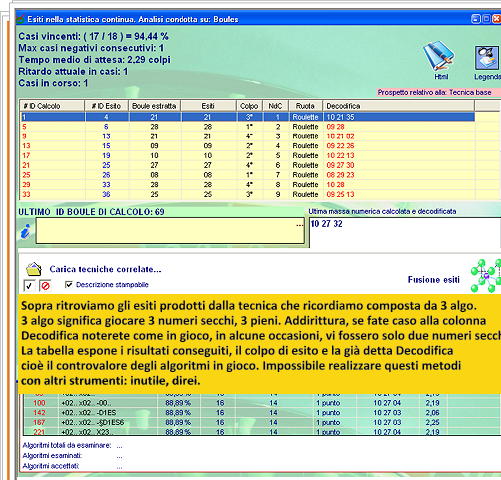The image size is (501, 480).
Task: Click ID Calcolo value 33
Action: [x=26, y=194]
